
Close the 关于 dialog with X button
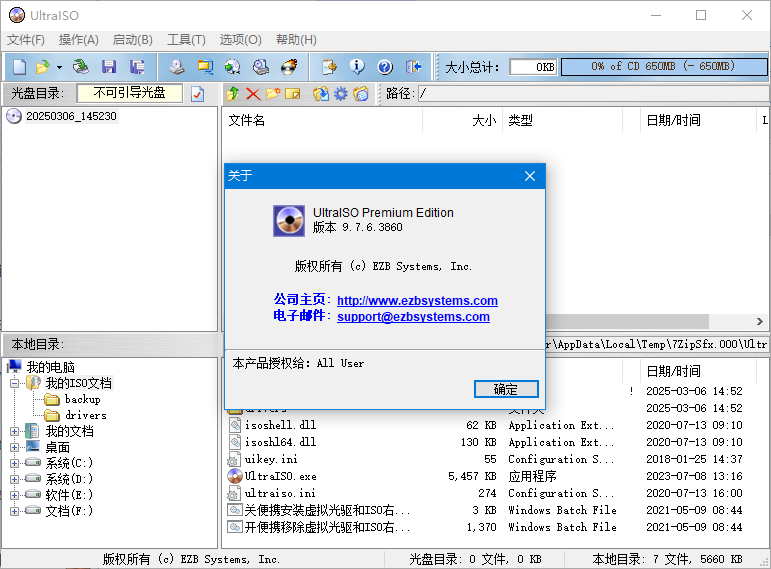click(530, 176)
